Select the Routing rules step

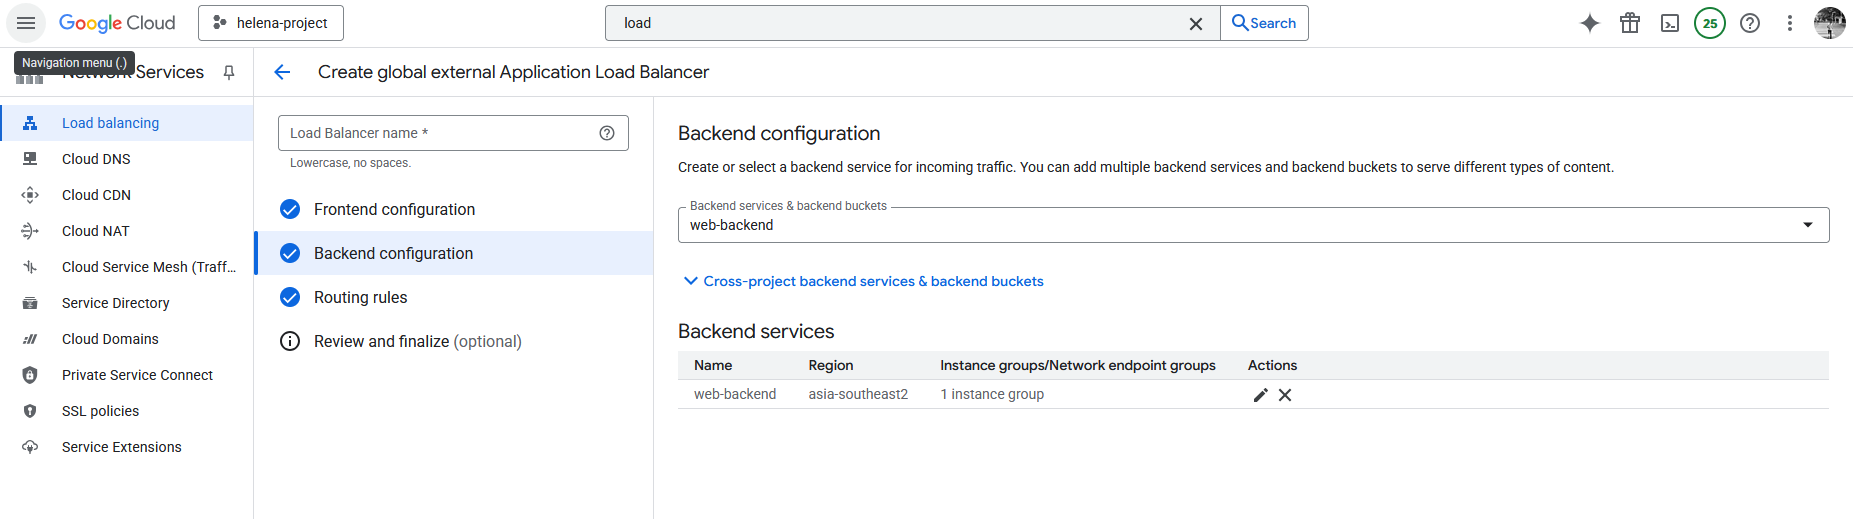(360, 297)
